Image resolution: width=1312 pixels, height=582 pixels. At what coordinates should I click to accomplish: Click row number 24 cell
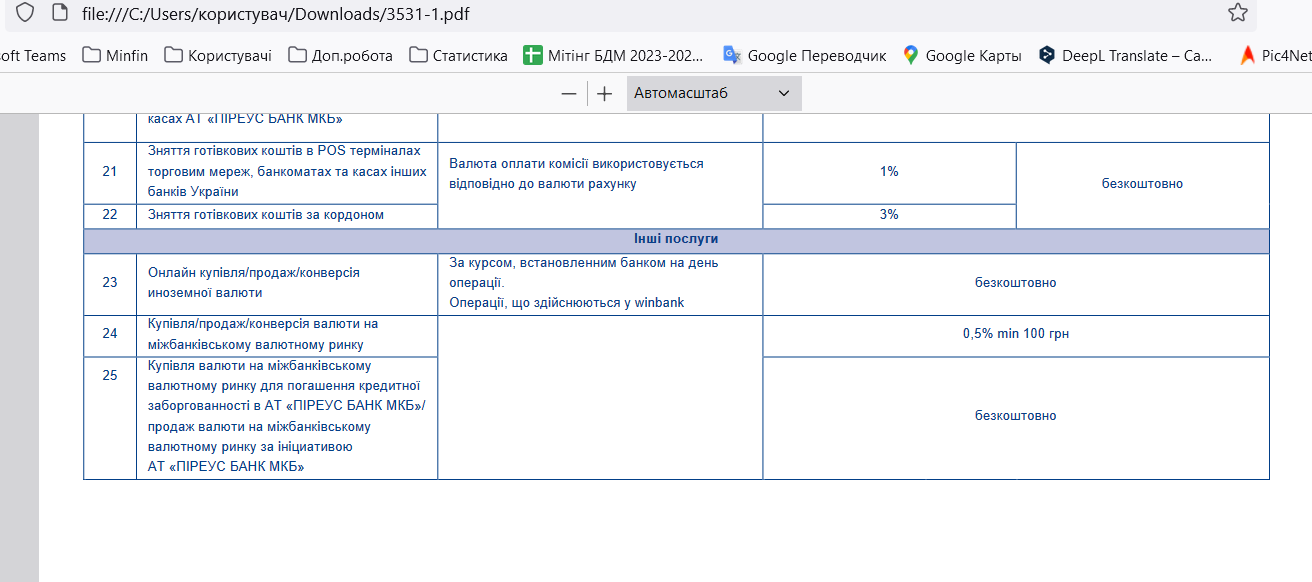pos(110,335)
